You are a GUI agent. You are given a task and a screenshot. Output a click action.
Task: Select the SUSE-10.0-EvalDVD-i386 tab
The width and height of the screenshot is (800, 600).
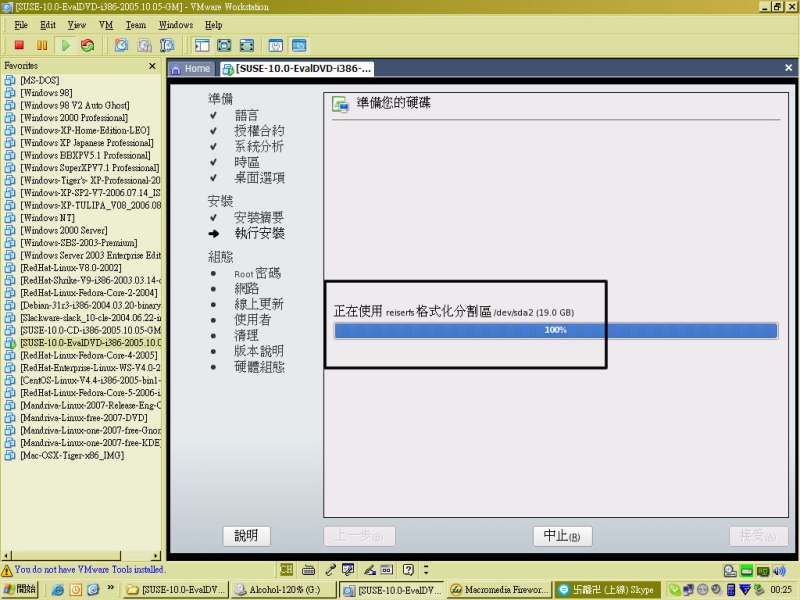pos(297,68)
